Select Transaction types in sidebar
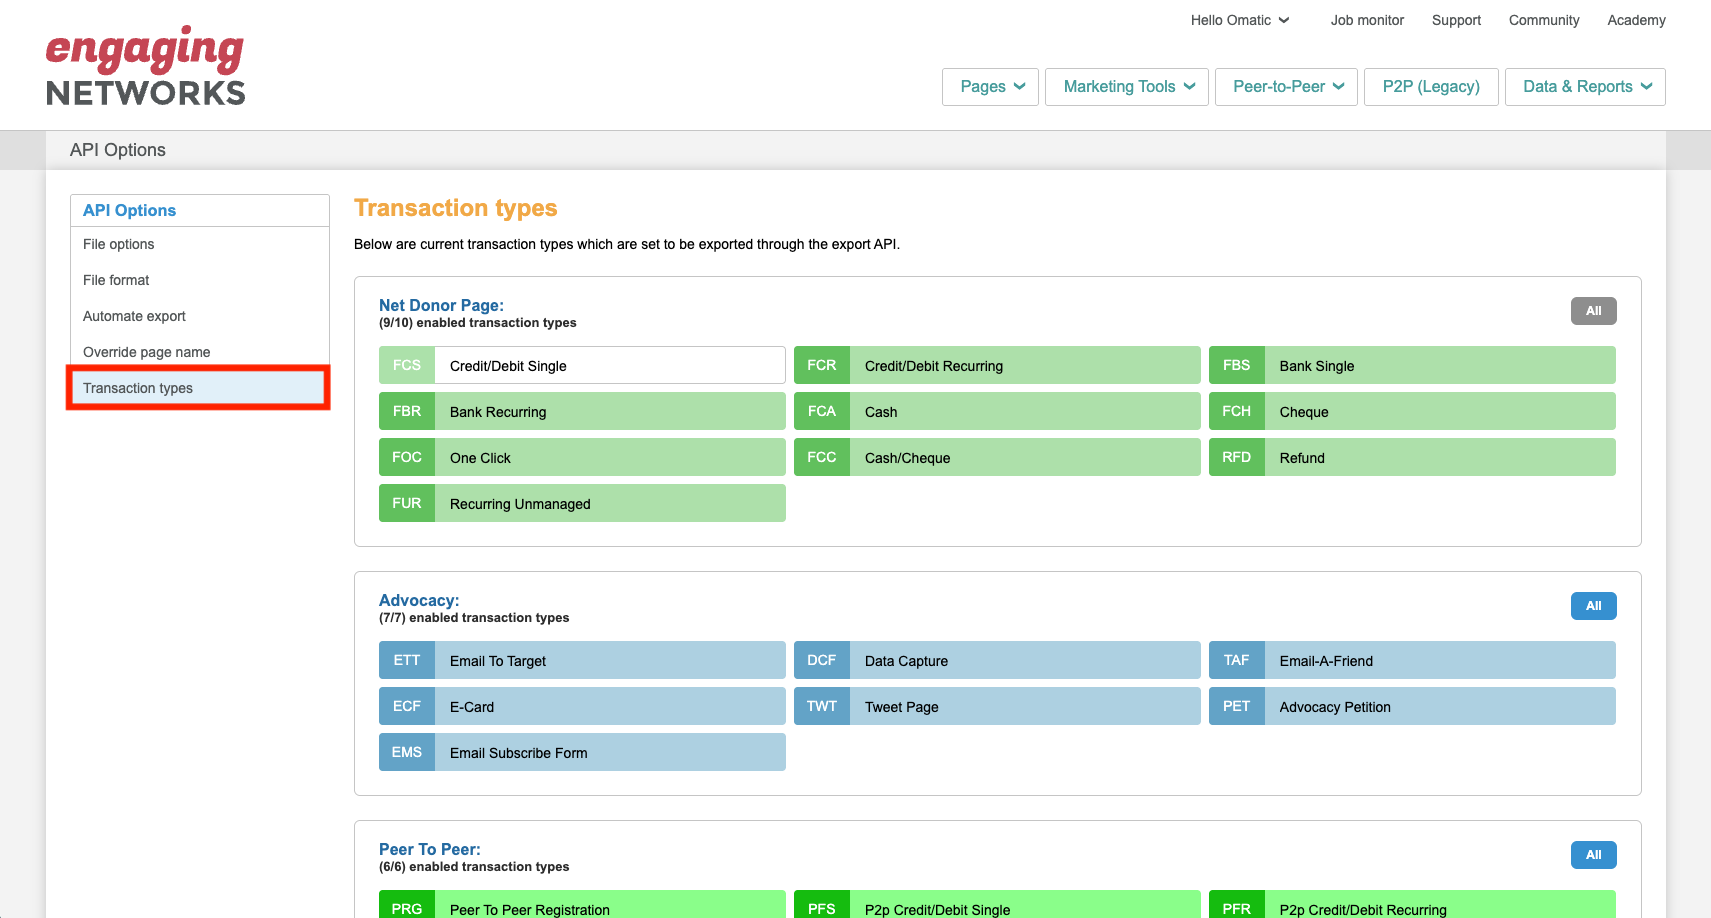The image size is (1711, 918). 199,388
